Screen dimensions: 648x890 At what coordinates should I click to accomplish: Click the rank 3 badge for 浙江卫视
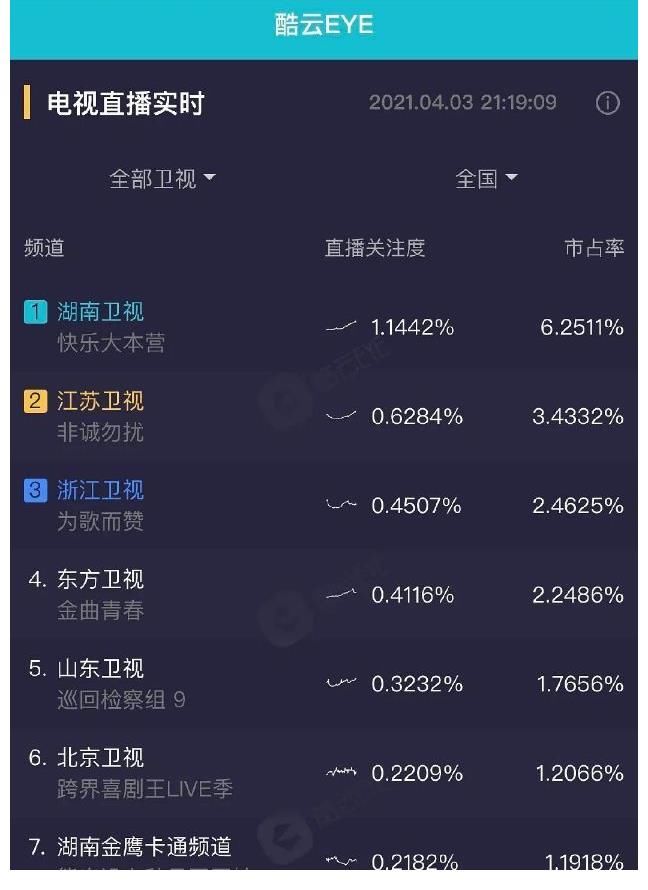pyautogui.click(x=35, y=490)
